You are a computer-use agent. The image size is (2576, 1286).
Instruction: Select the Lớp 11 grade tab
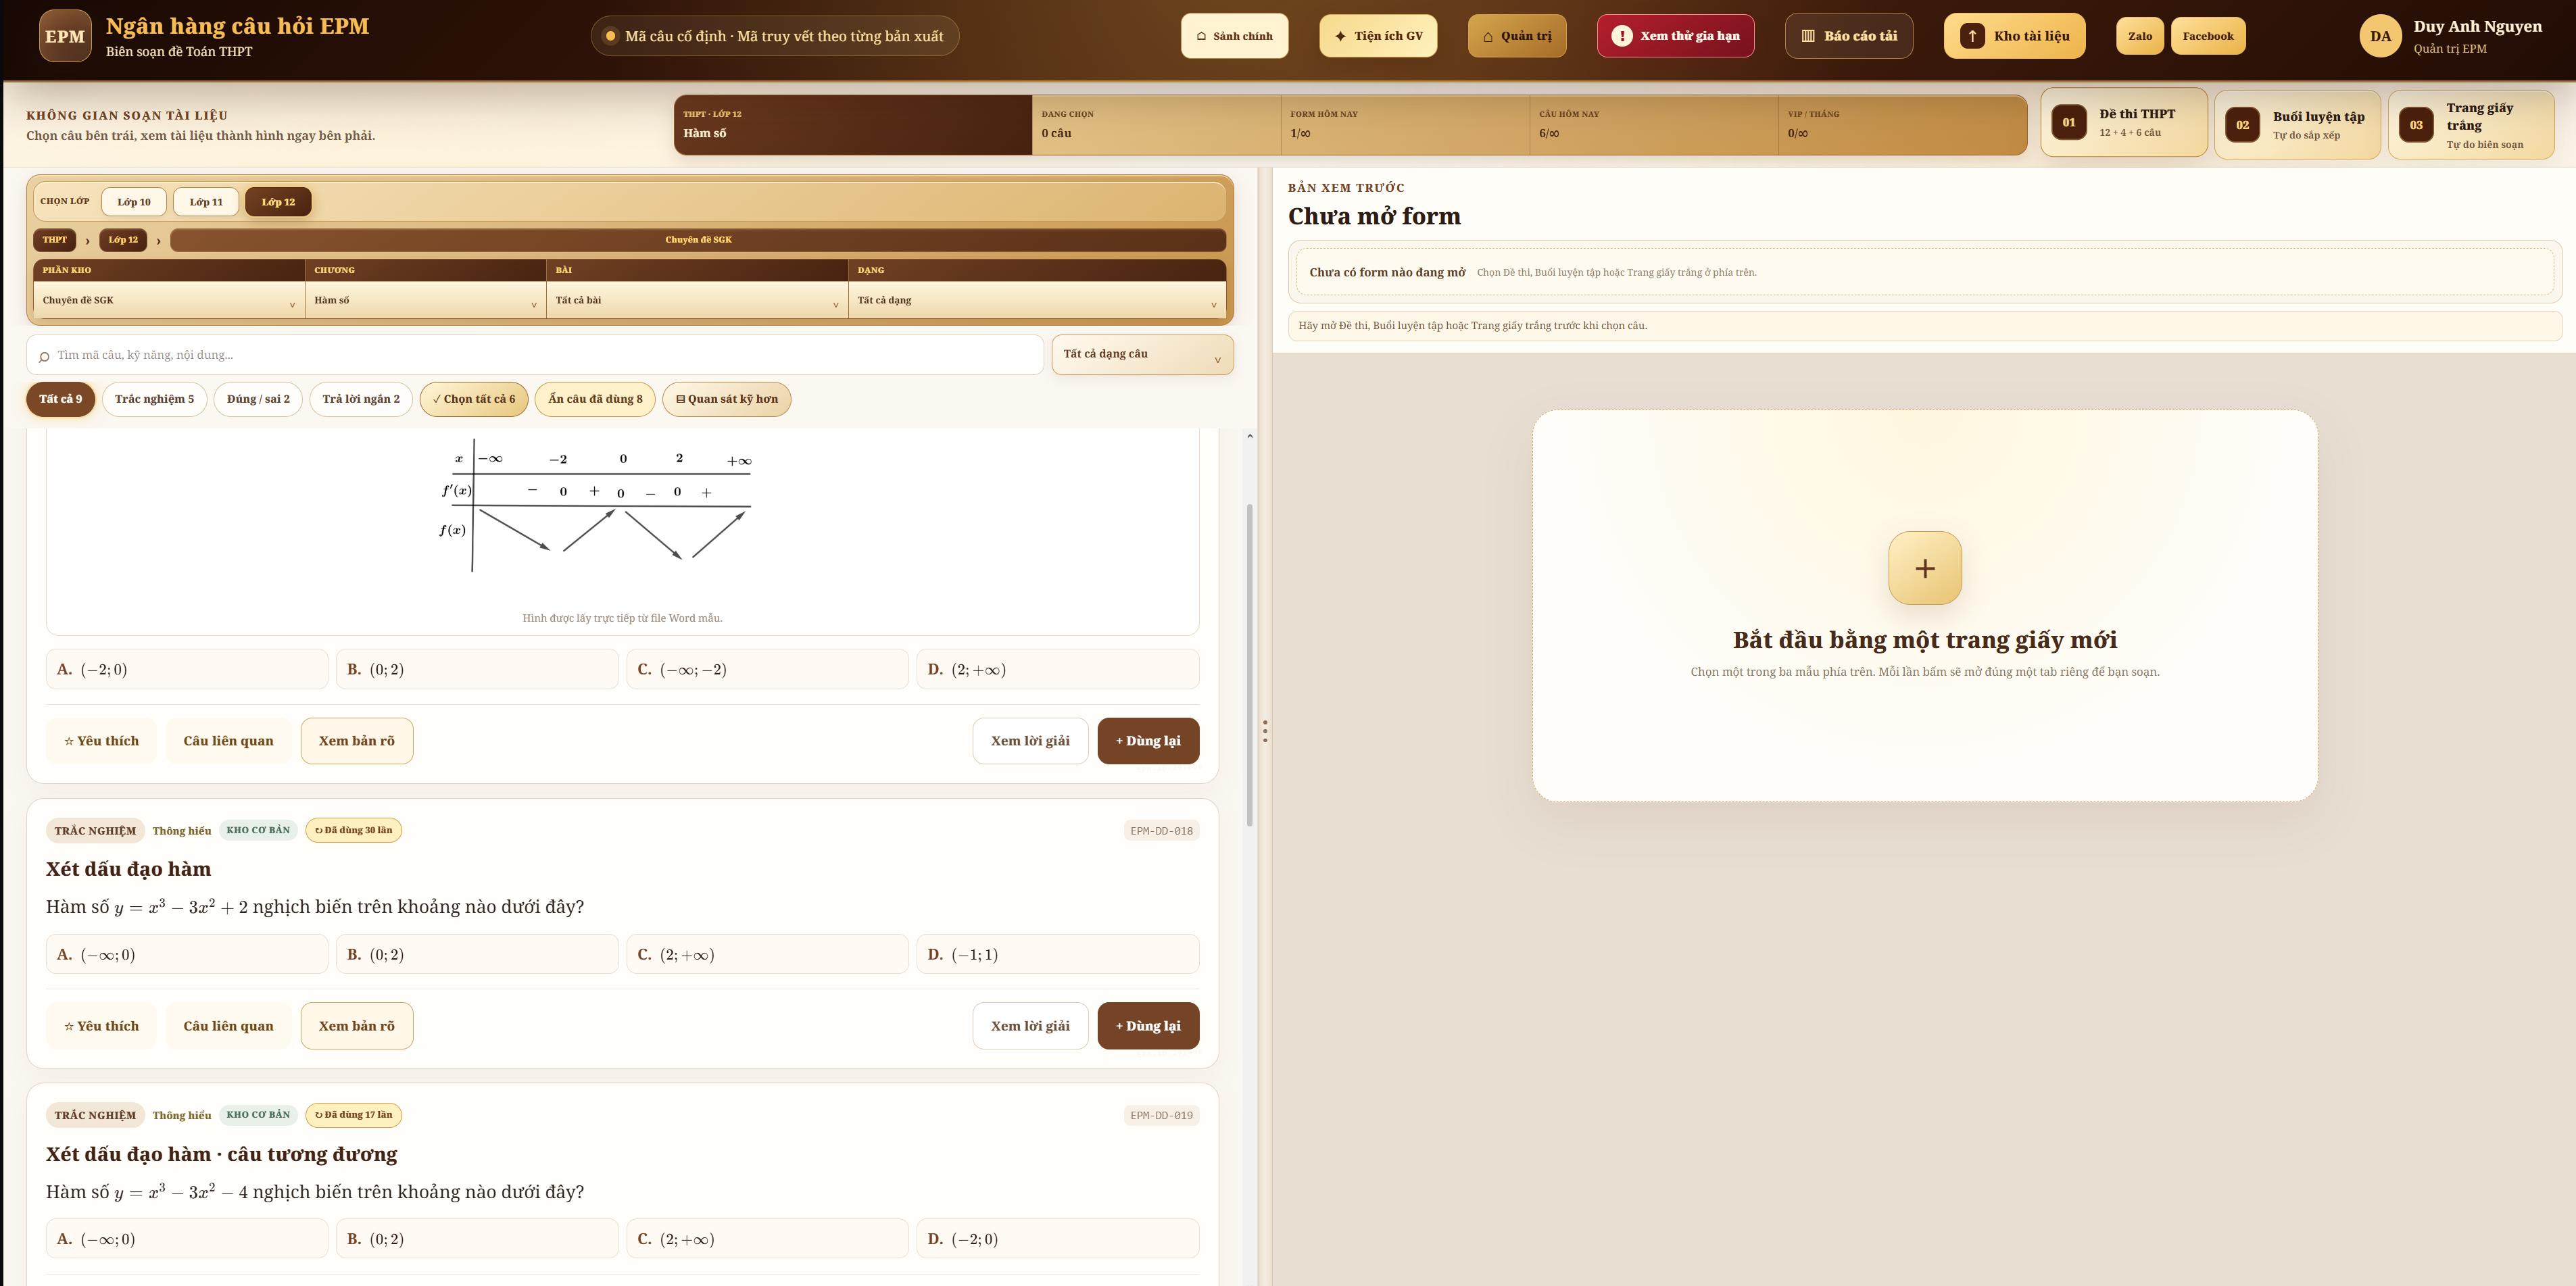click(x=206, y=202)
